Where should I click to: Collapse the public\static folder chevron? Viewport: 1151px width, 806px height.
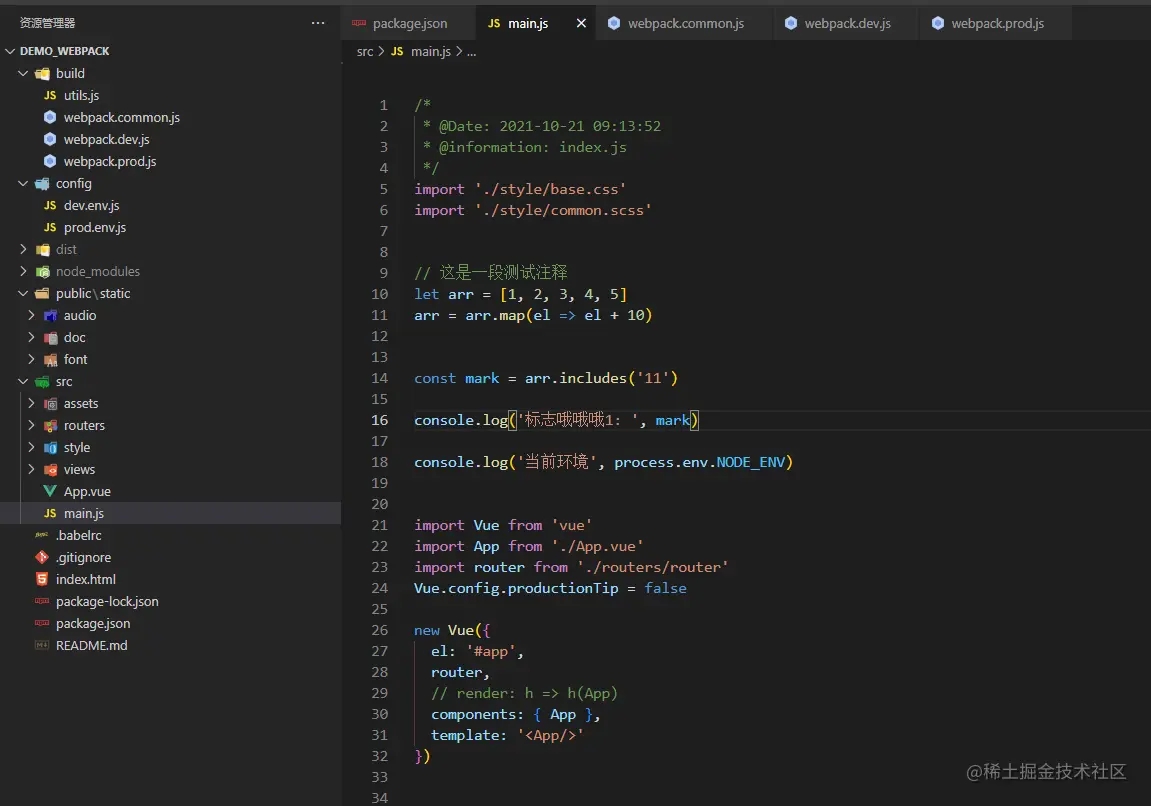[23, 294]
